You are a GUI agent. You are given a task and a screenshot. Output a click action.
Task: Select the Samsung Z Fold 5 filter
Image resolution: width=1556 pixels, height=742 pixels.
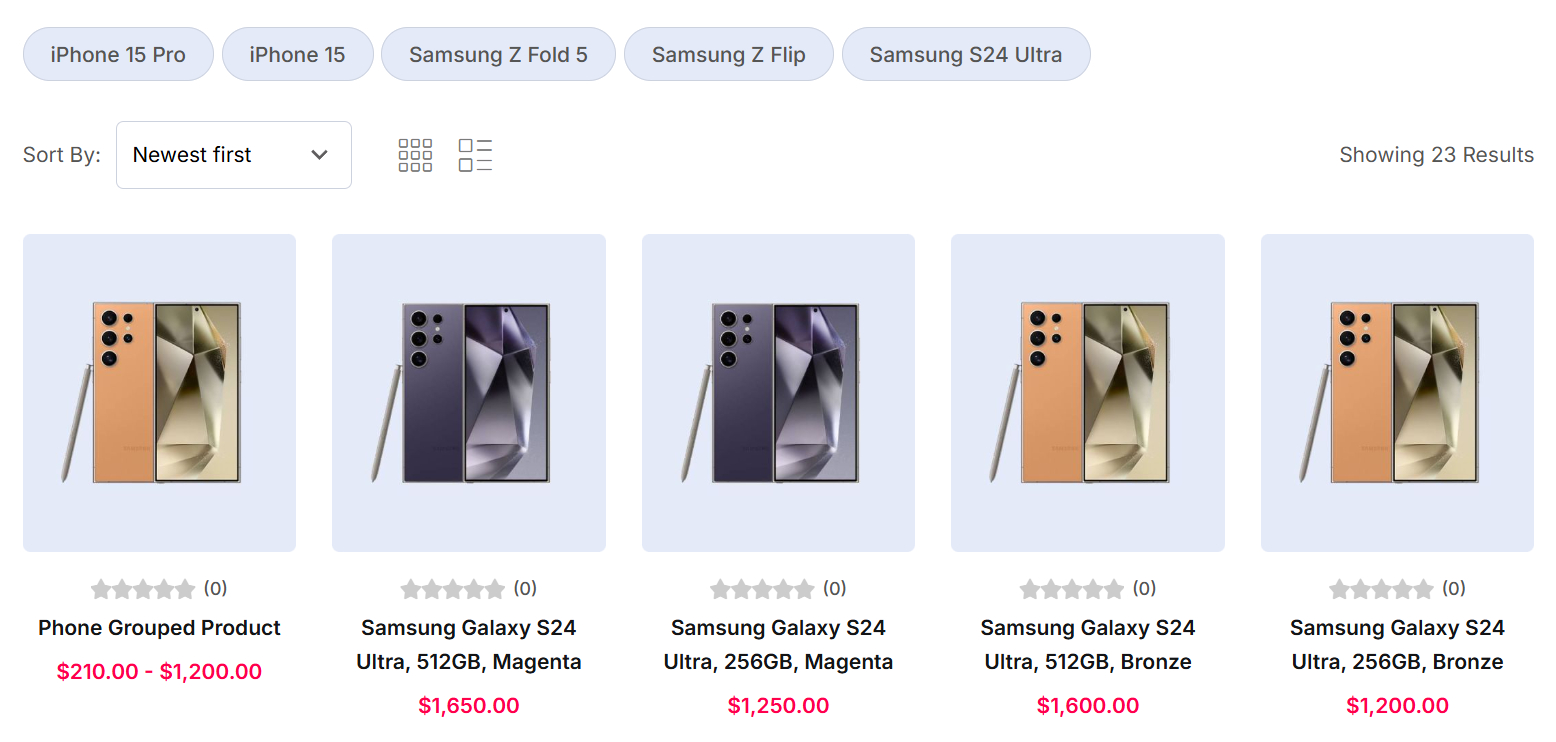498,54
